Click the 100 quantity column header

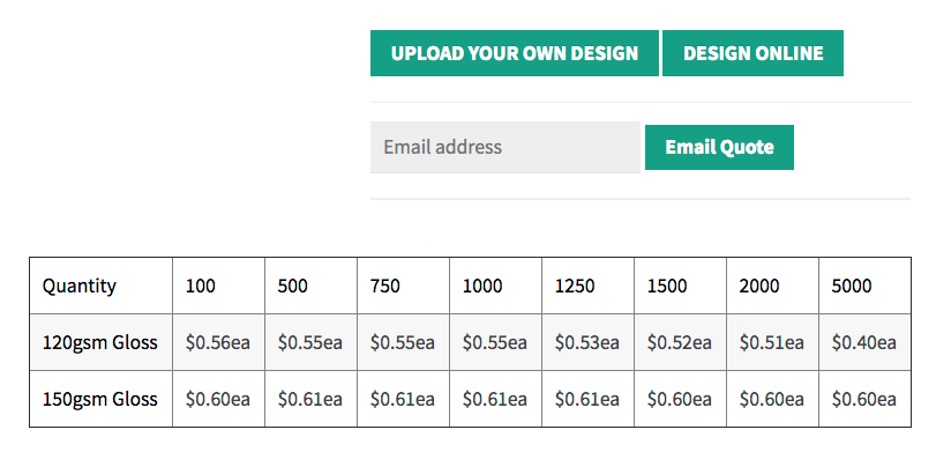[200, 286]
